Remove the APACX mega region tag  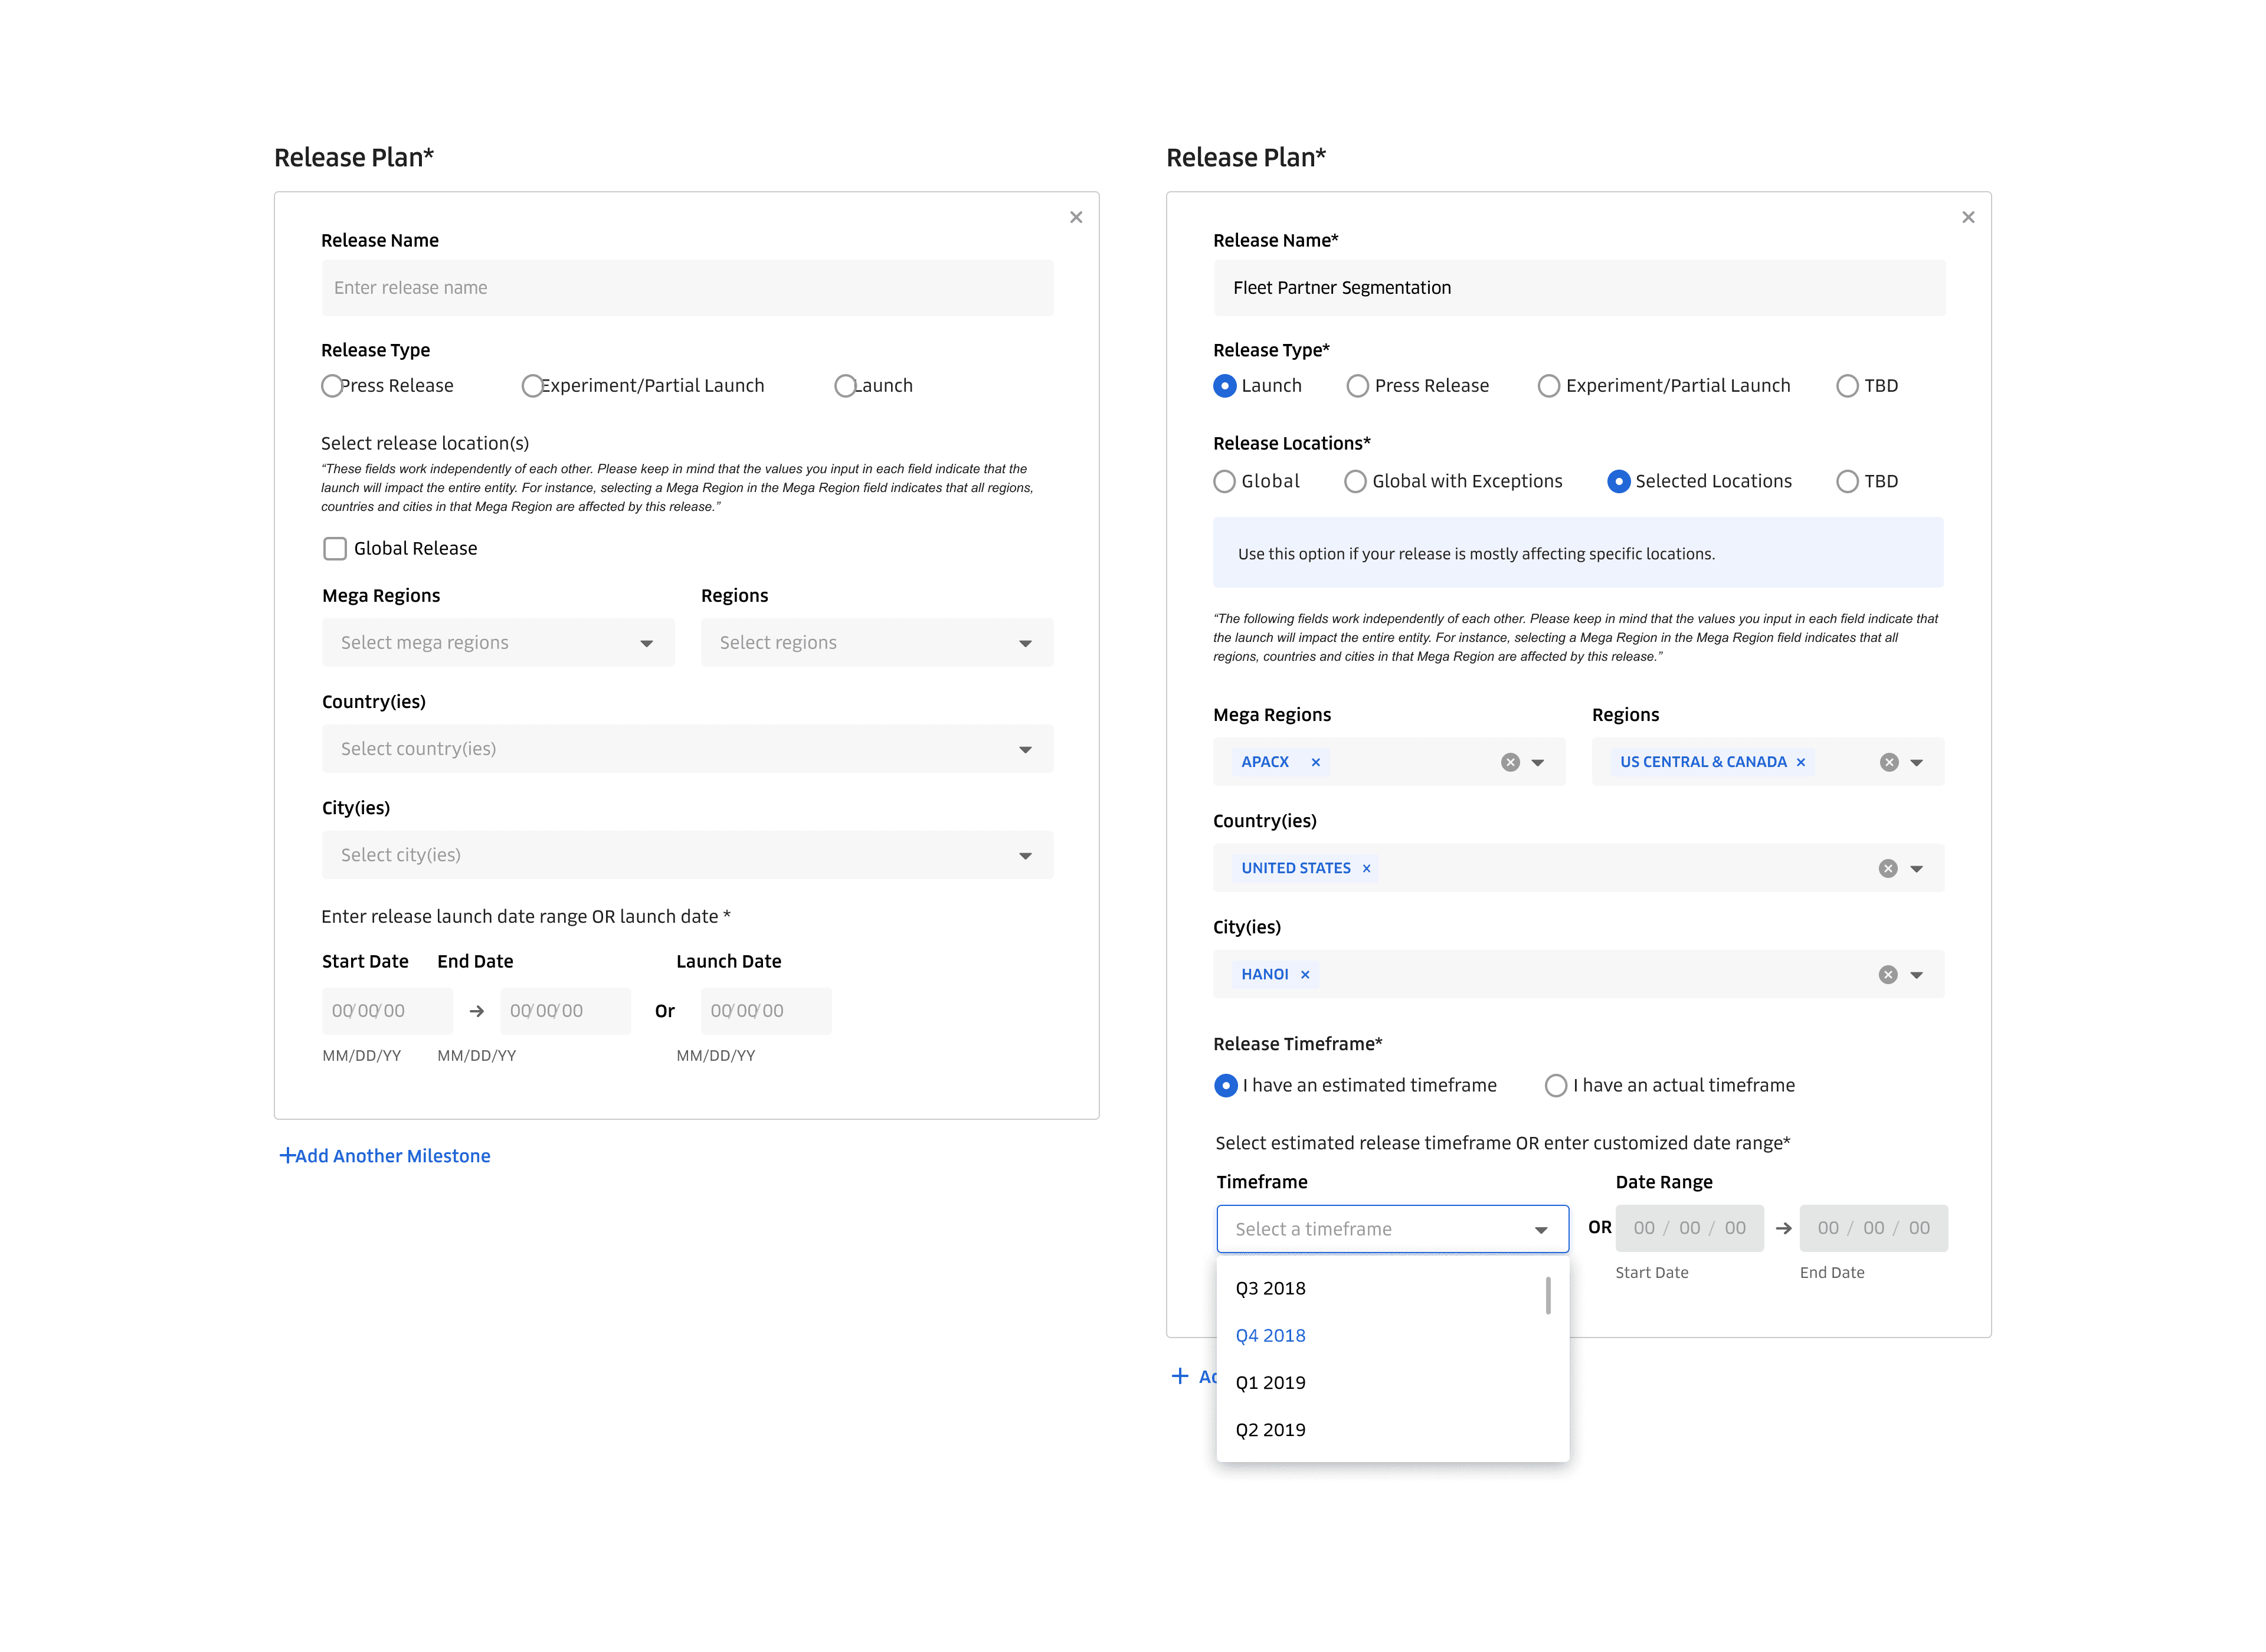coord(1316,762)
